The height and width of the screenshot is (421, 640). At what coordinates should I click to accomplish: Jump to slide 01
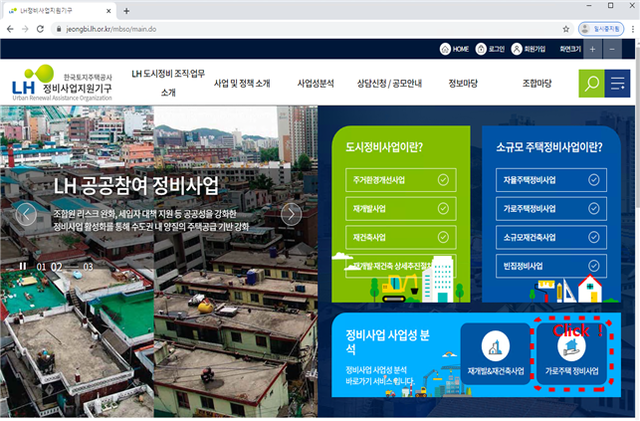coord(41,267)
